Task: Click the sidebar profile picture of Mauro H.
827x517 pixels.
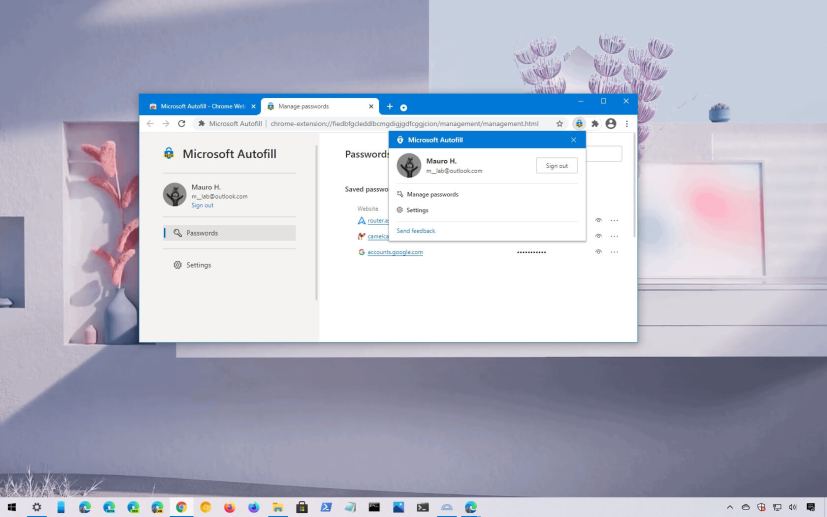Action: [x=175, y=195]
